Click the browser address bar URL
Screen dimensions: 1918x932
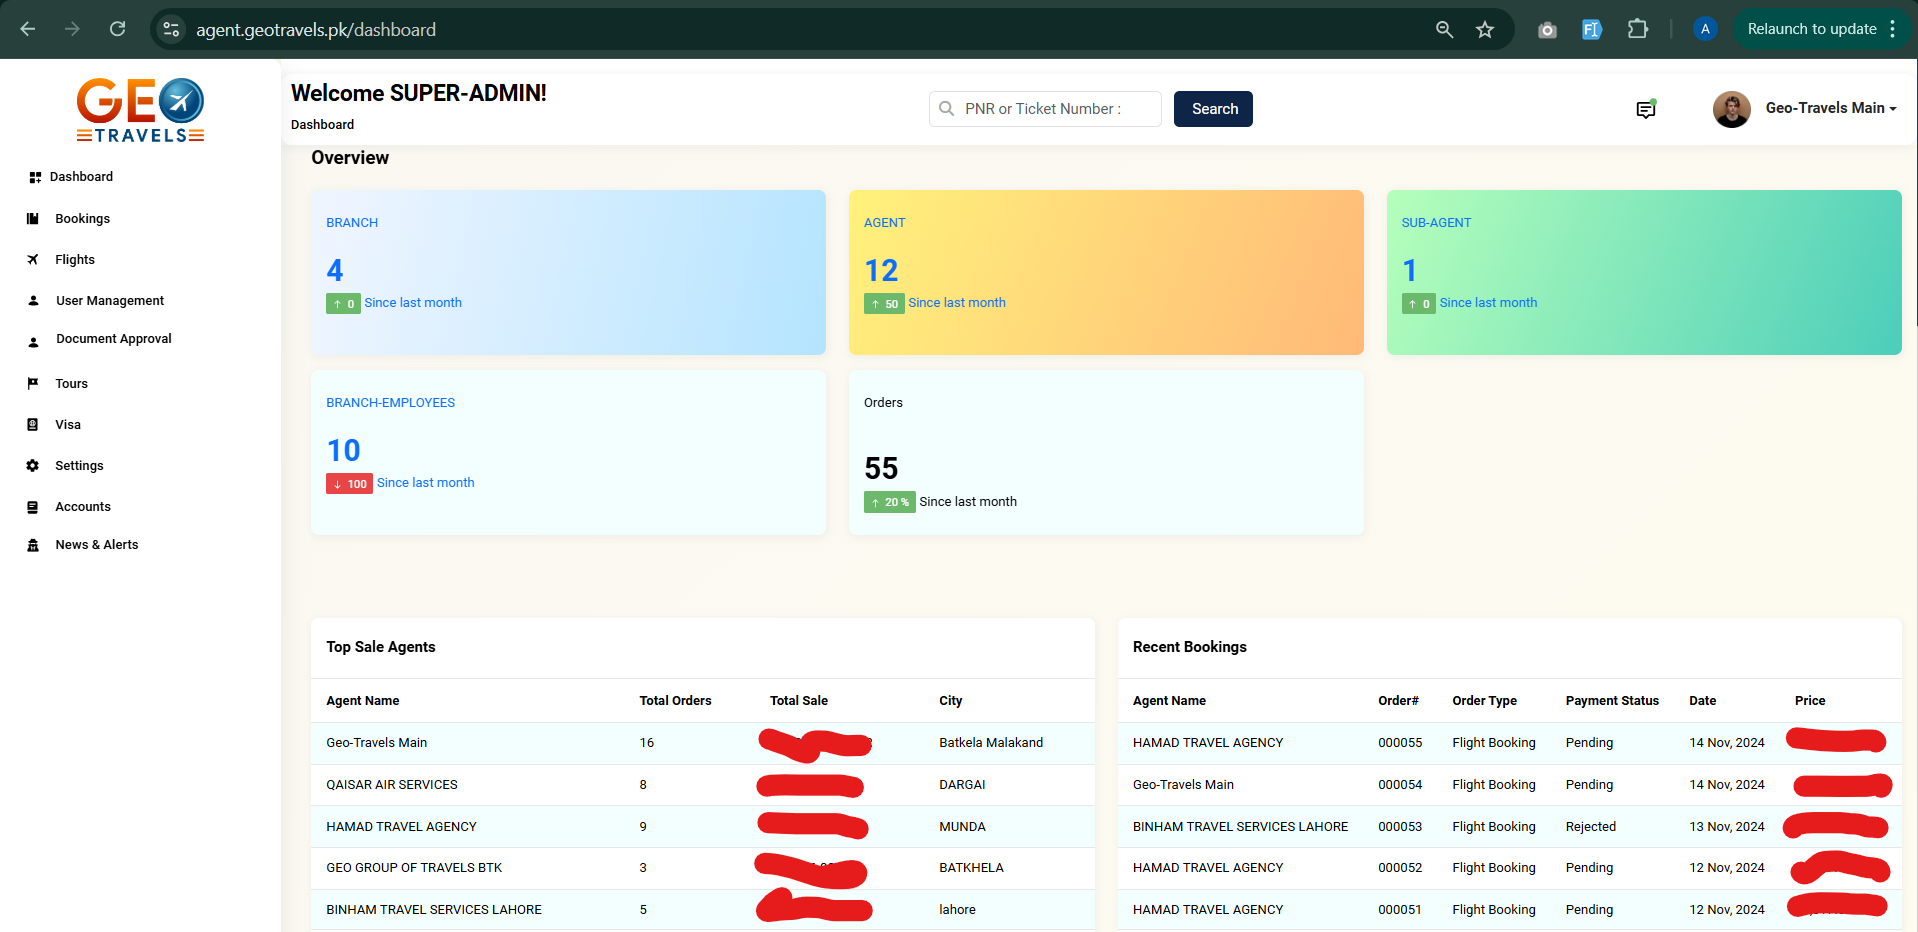tap(316, 30)
